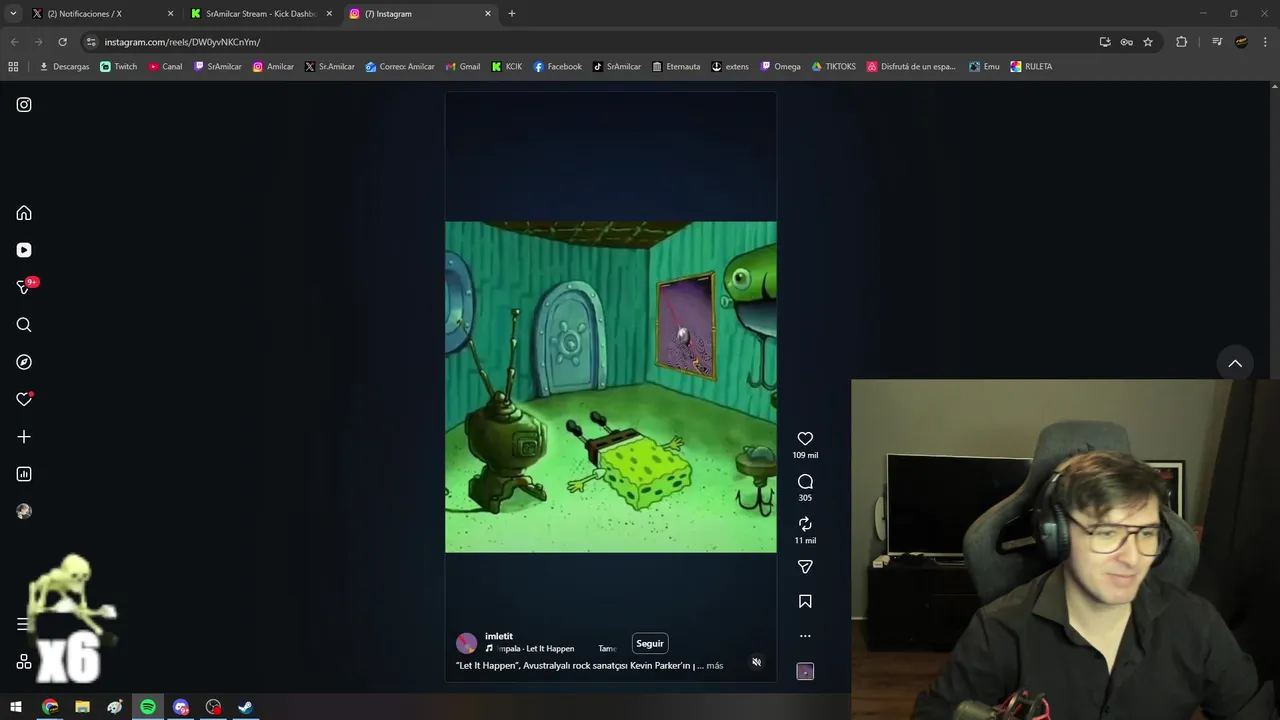
Task: Open the password manager key icon
Action: coord(1126,42)
